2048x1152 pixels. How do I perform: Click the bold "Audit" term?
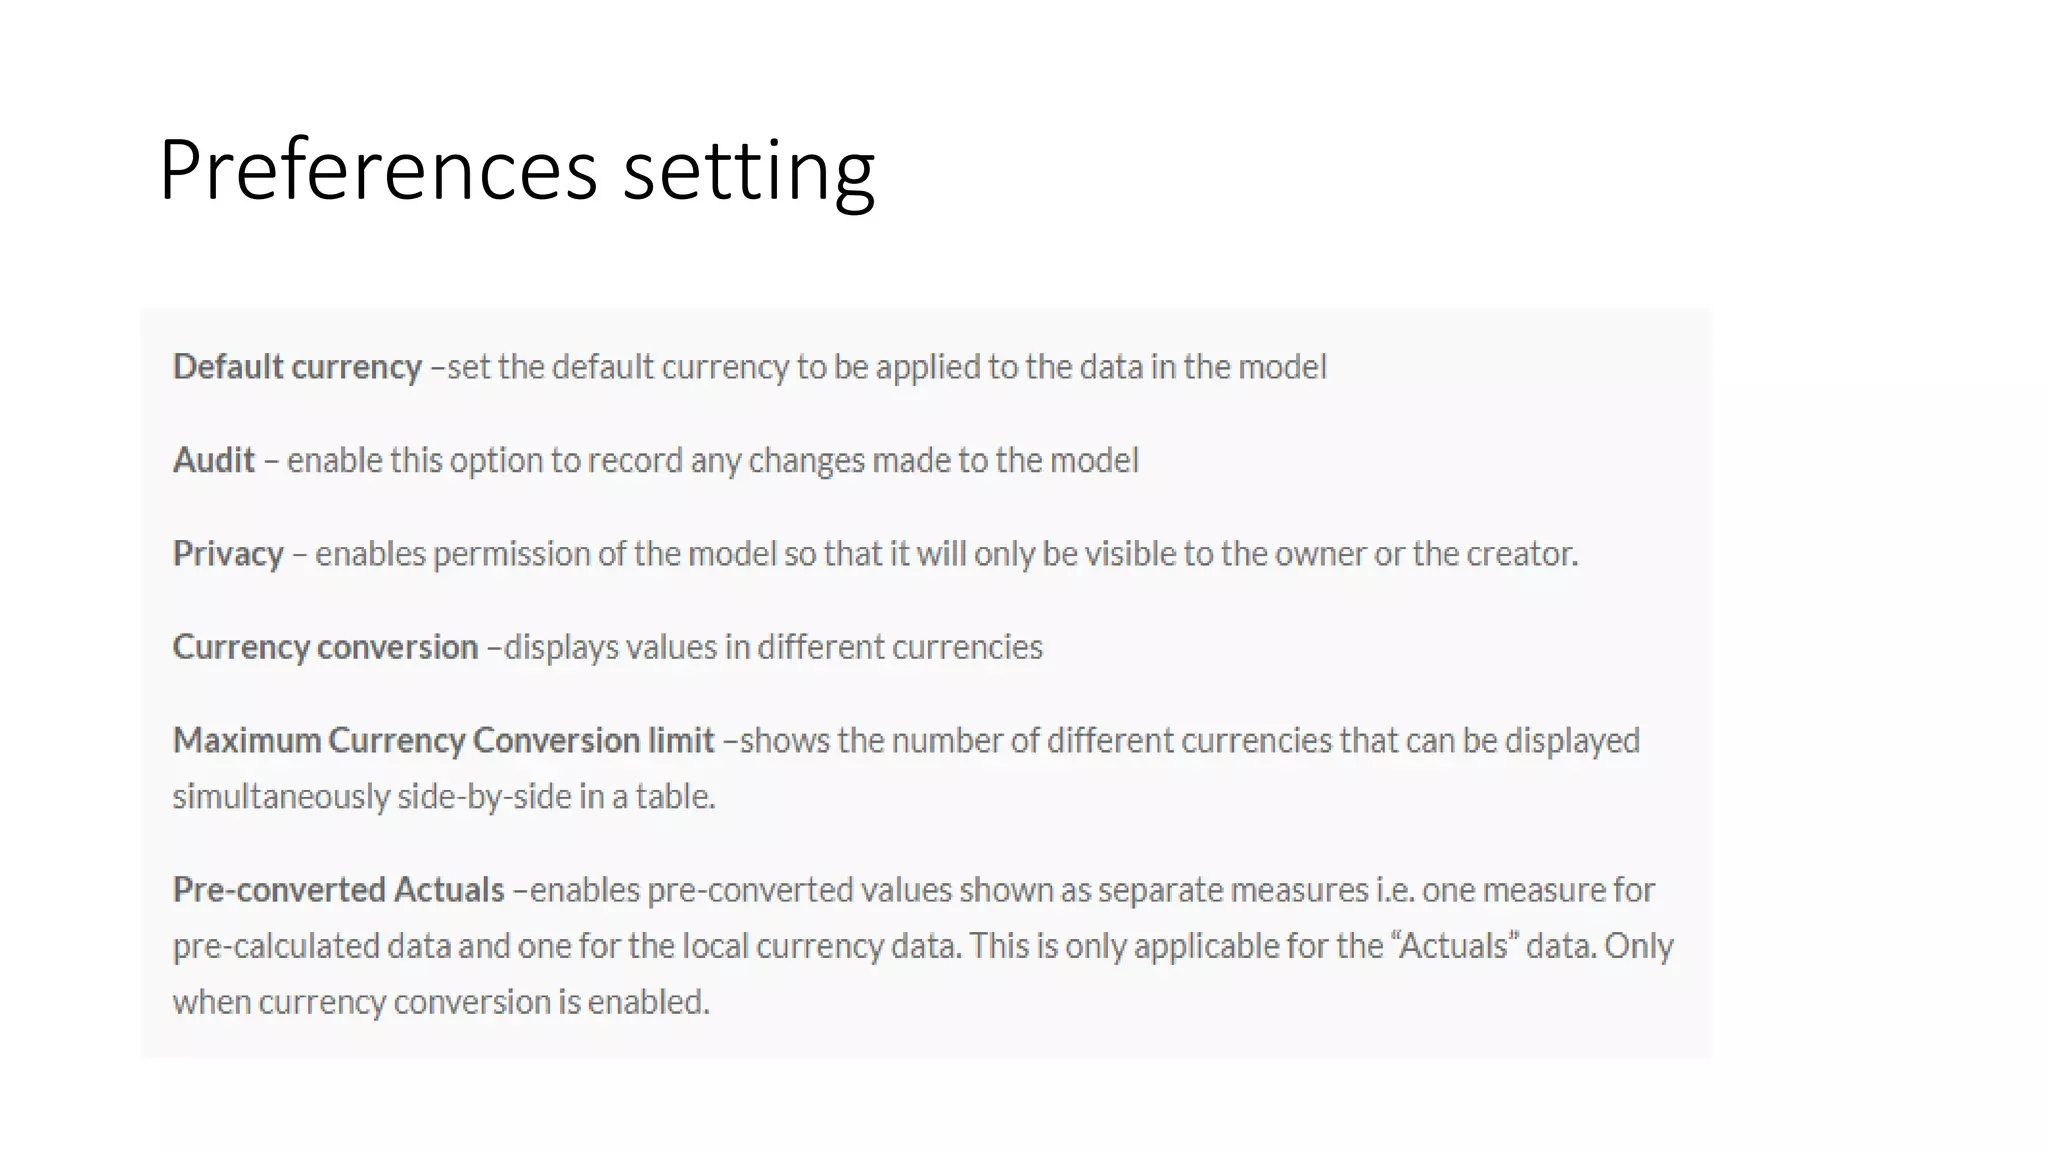coord(214,460)
